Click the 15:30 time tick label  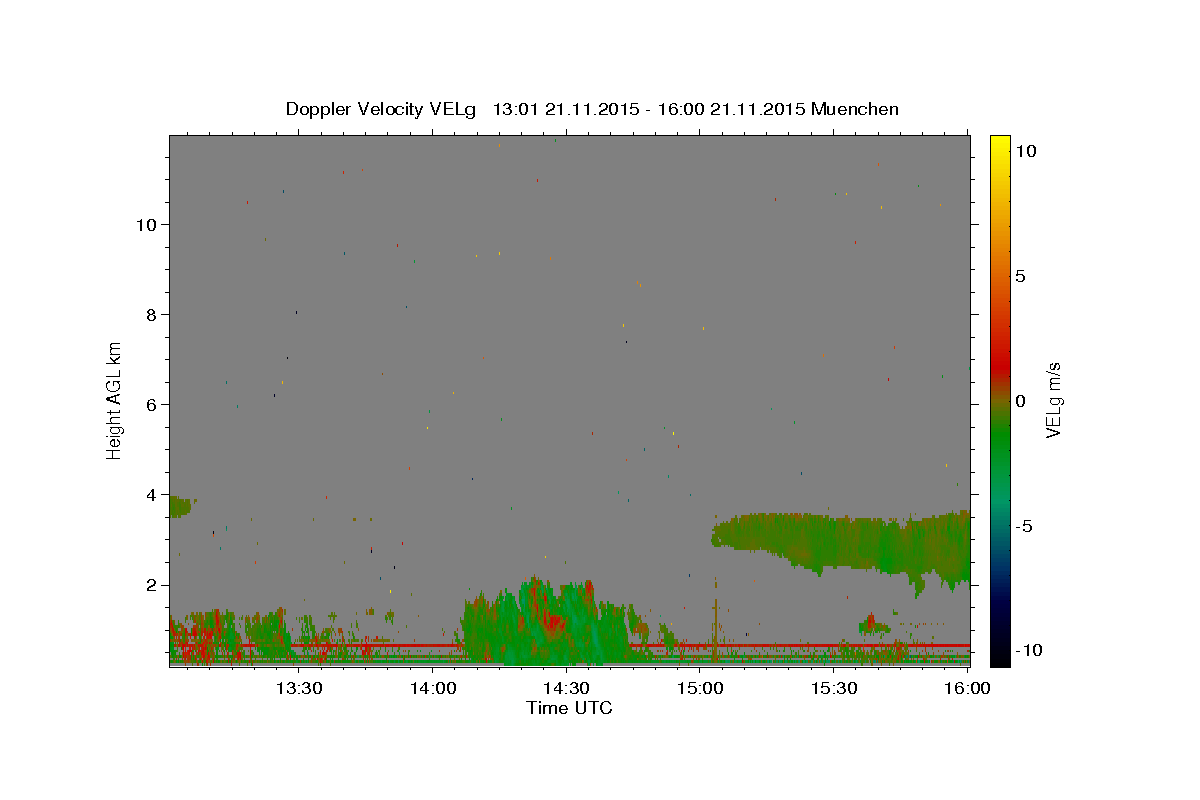point(834,688)
